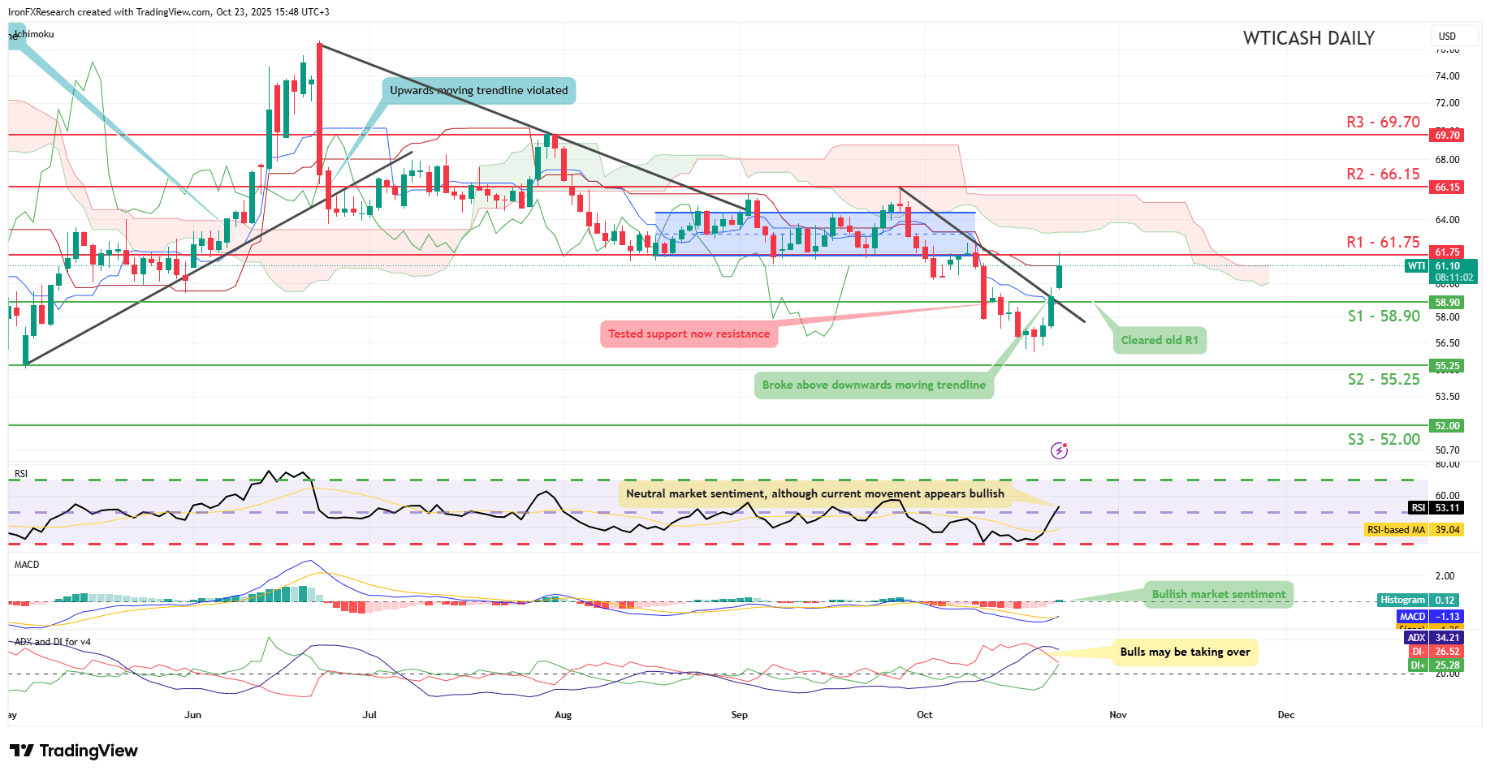Click the Jun label on time axis
The width and height of the screenshot is (1490, 775).
[x=194, y=715]
